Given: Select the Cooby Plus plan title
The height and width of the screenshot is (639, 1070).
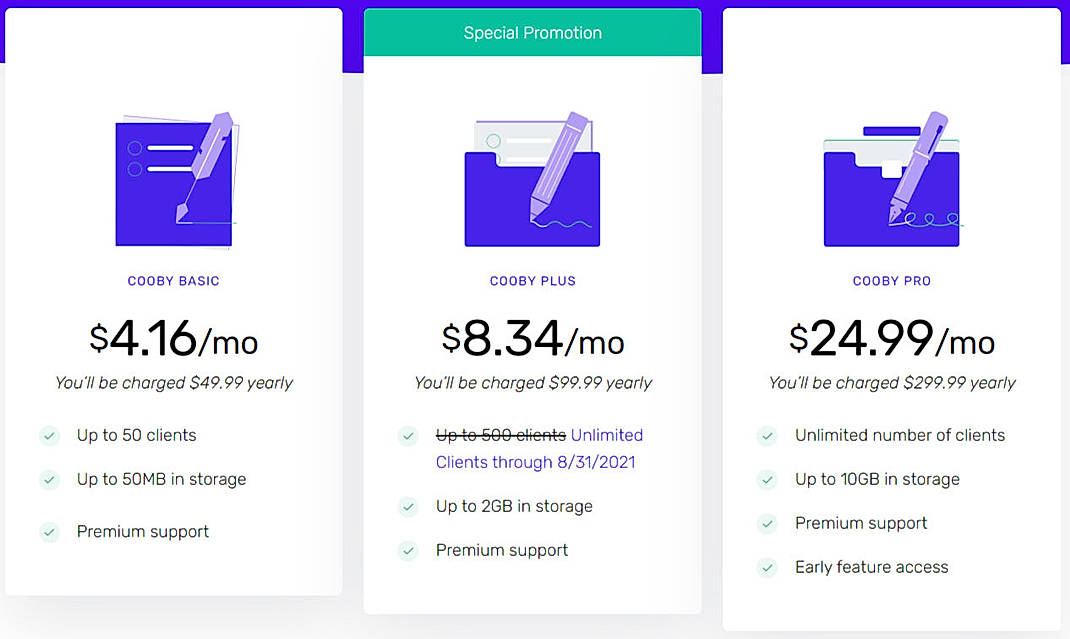Looking at the screenshot, I should pyautogui.click(x=533, y=281).
